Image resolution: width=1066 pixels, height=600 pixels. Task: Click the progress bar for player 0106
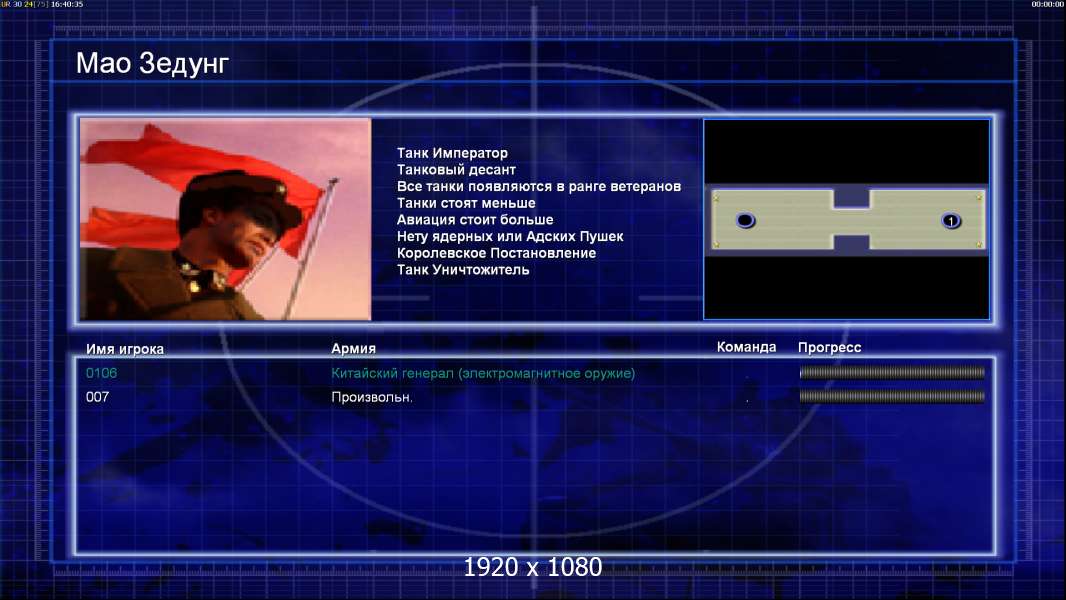pos(892,373)
